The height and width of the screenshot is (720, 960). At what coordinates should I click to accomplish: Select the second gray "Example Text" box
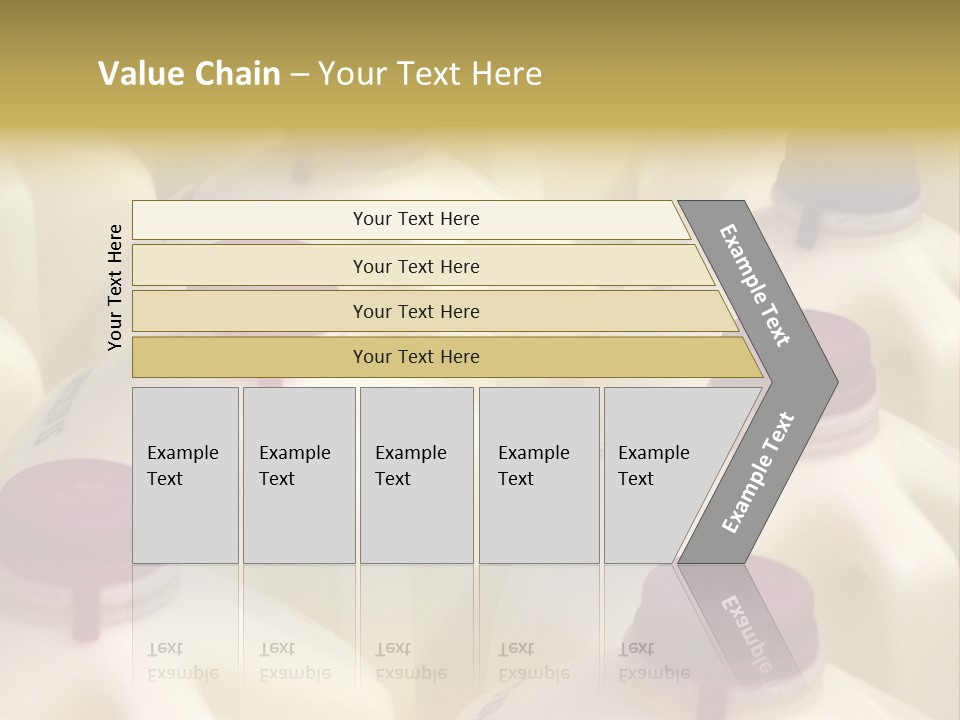click(298, 474)
